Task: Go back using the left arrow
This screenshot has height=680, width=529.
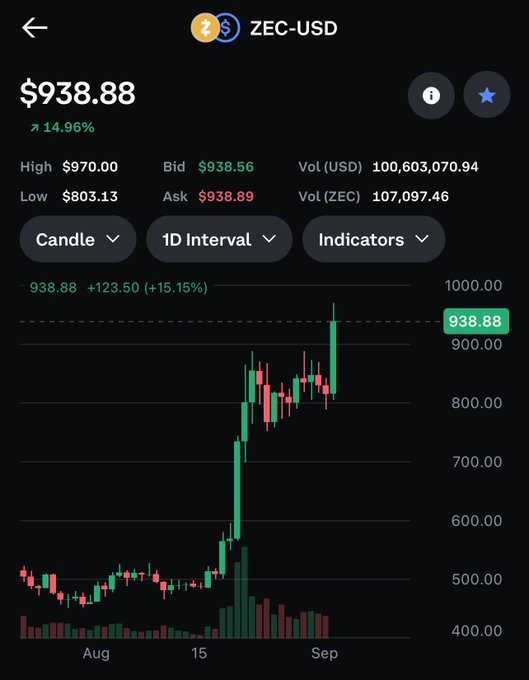Action: tap(34, 28)
